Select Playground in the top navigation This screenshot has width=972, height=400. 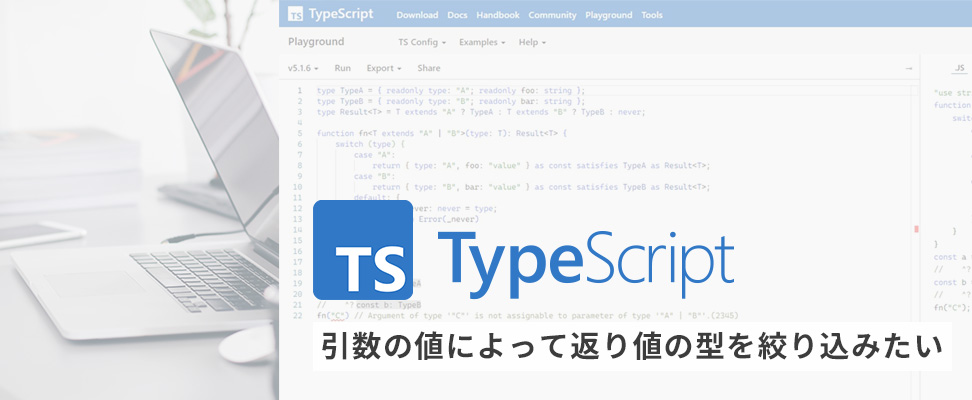609,15
